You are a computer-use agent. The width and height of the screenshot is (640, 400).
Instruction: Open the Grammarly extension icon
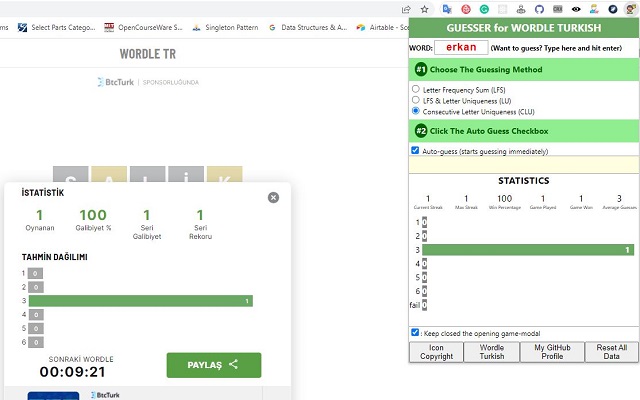[484, 9]
